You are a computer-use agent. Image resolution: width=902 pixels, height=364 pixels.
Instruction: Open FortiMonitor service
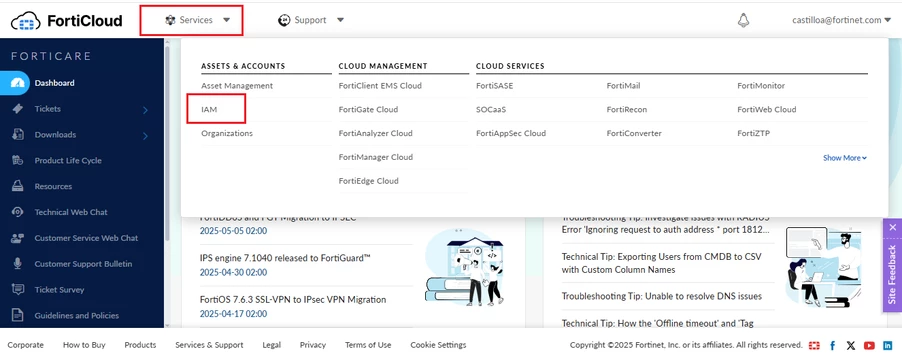pyautogui.click(x=761, y=86)
